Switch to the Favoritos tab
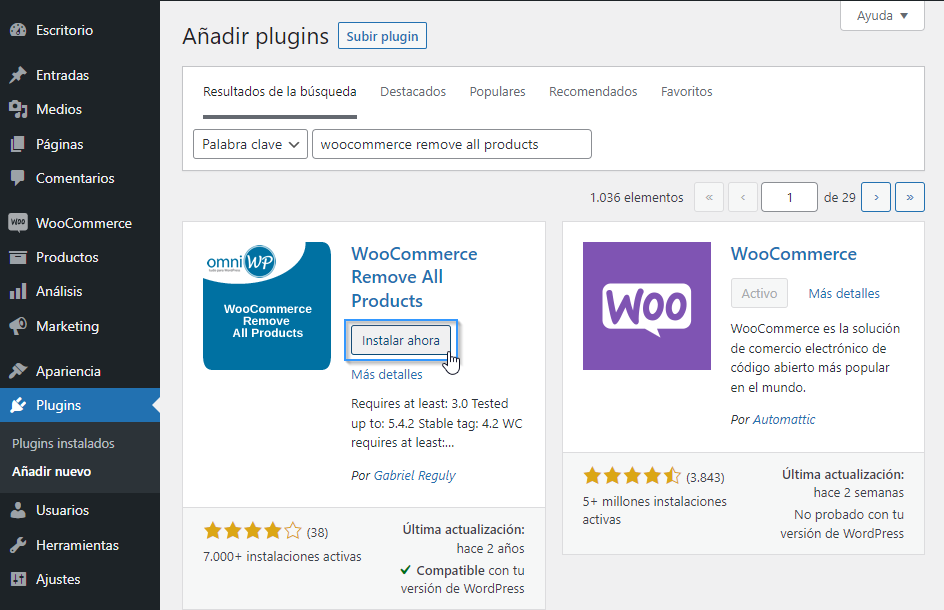 (x=686, y=92)
